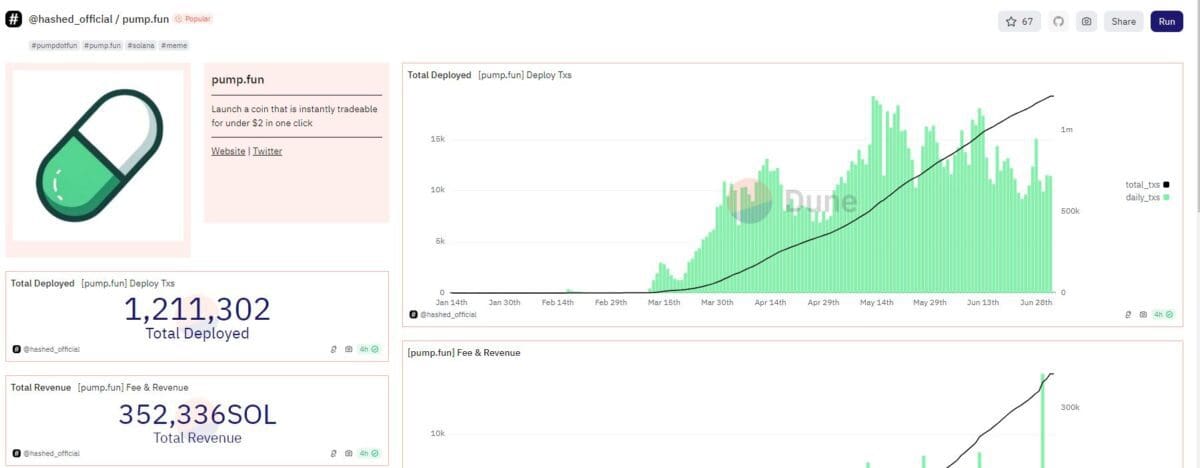The image size is (1200, 468).
Task: Click the Popular badge next to title
Action: pos(192,19)
